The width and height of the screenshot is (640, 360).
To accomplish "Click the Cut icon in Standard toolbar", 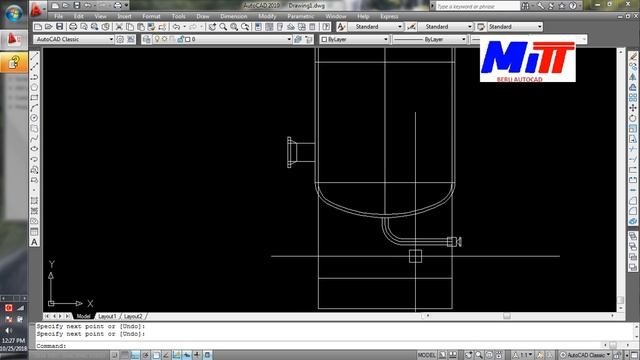I will point(119,27).
